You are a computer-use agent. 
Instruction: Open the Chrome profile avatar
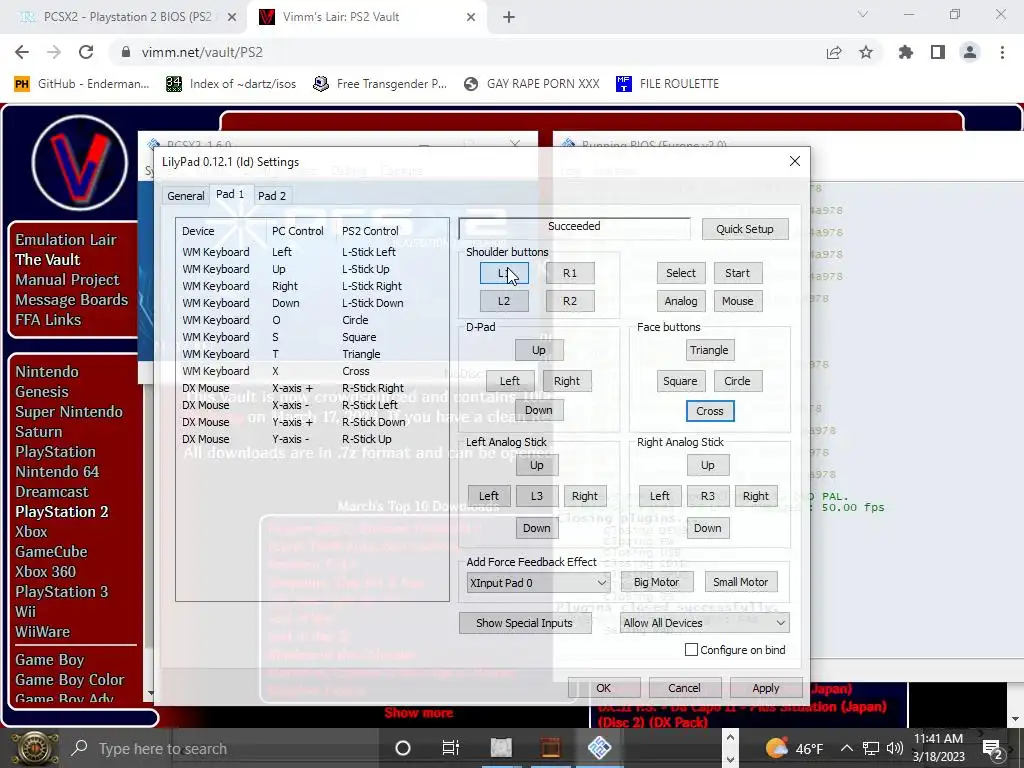970,52
